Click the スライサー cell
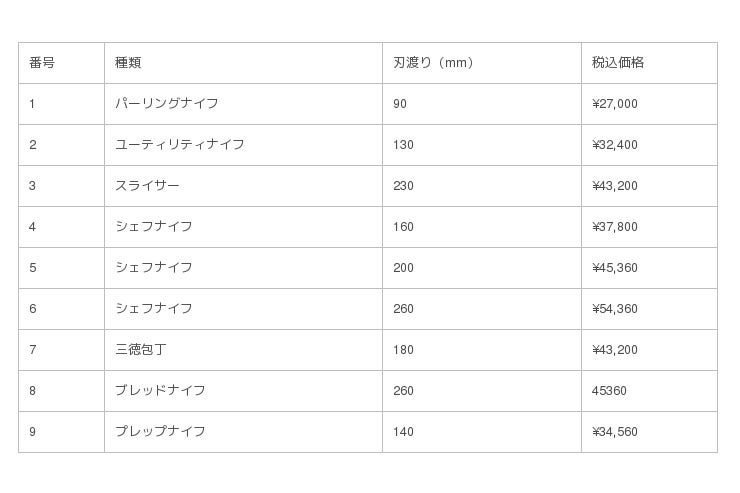The width and height of the screenshot is (740, 493). [x=148, y=186]
